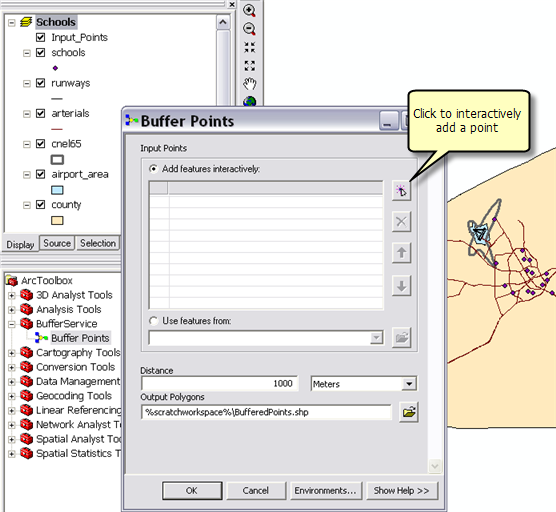
Task: Minimize the Buffer Points dialog
Action: [388, 121]
